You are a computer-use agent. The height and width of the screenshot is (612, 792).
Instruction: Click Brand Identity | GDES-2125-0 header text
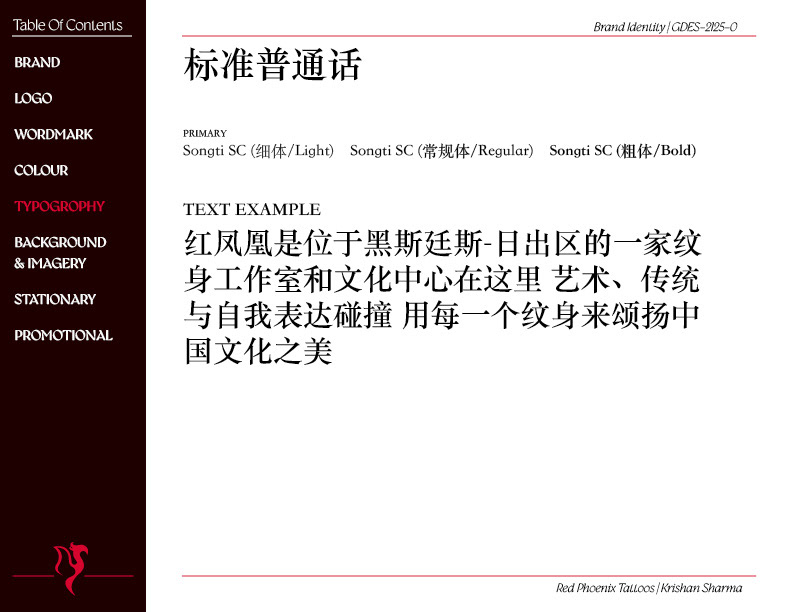point(665,27)
